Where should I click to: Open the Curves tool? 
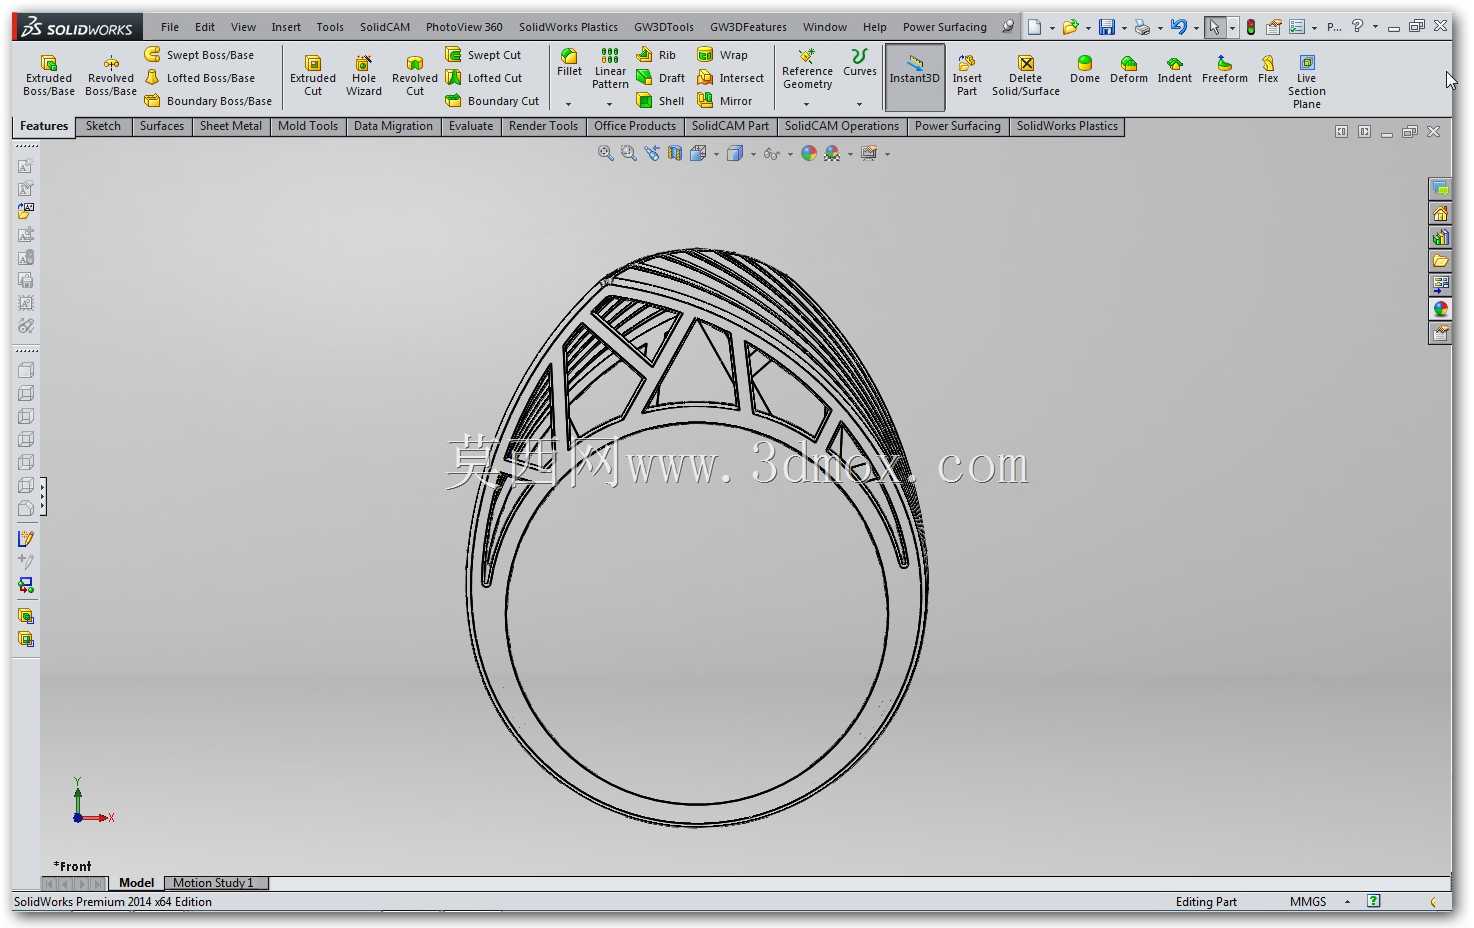point(859,62)
